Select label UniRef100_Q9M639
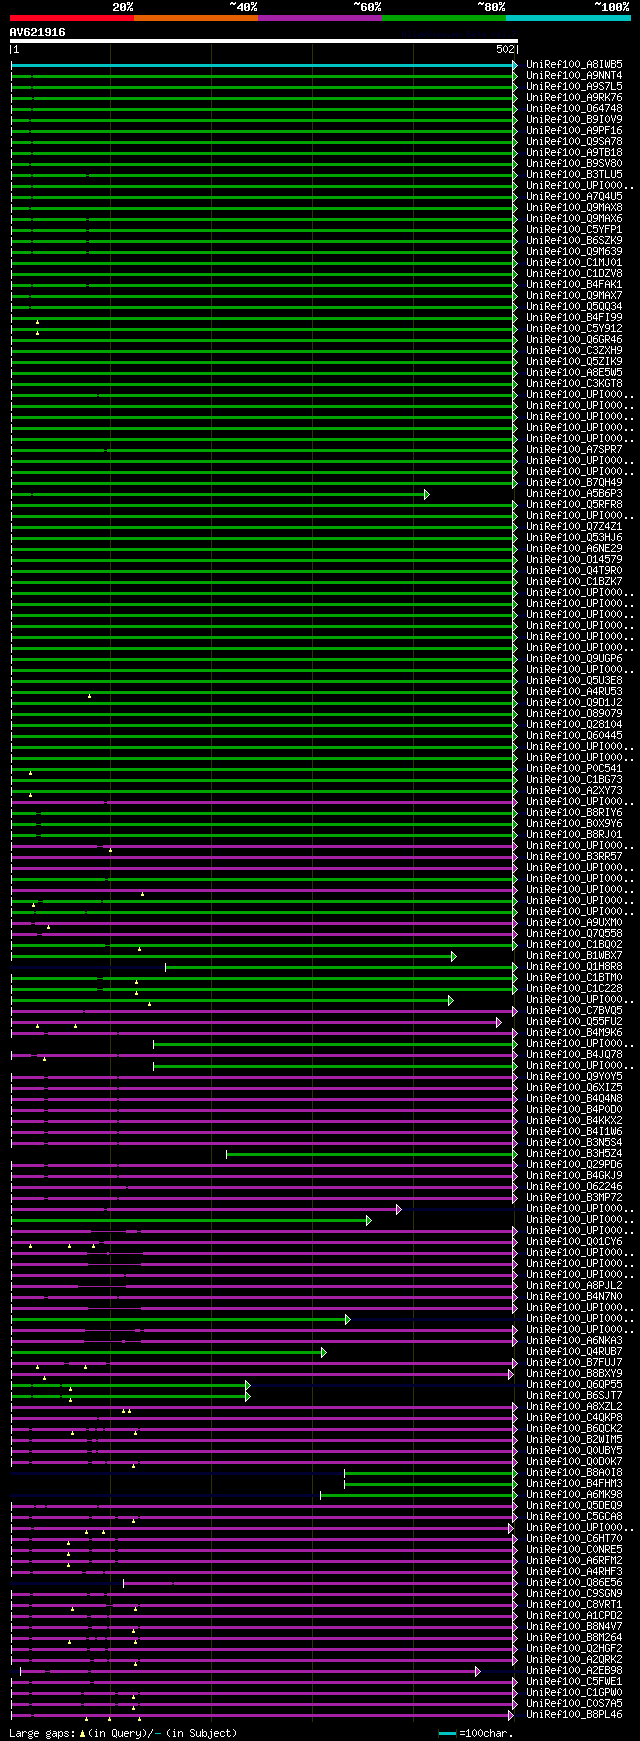The width and height of the screenshot is (640, 1741). [574, 252]
